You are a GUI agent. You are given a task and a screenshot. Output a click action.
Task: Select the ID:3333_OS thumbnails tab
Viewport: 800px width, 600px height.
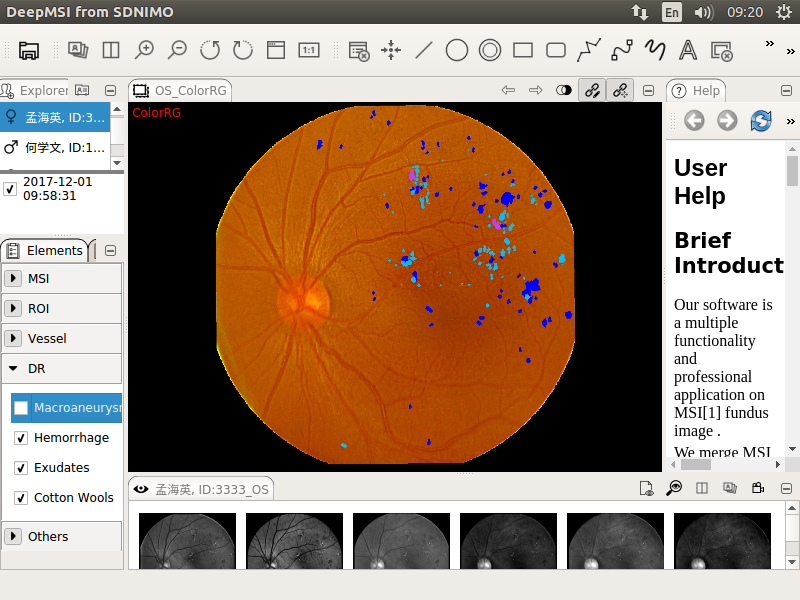tap(201, 489)
